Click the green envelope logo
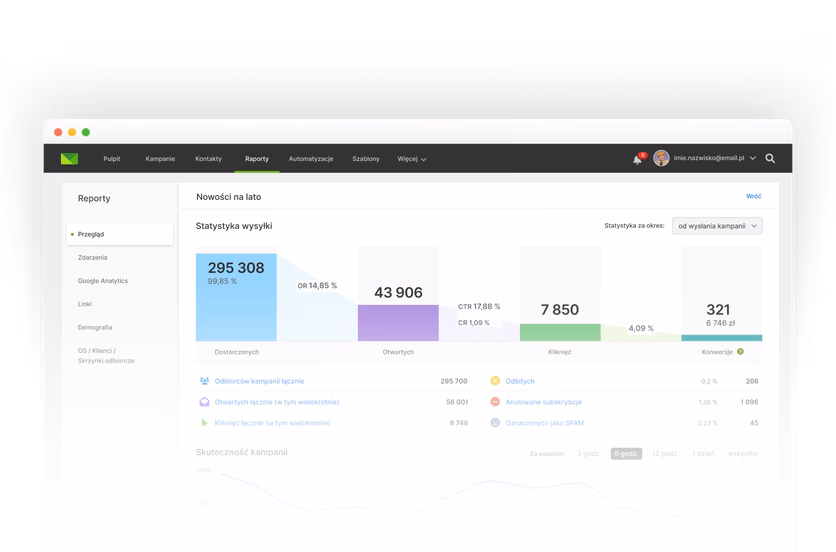836x552 pixels. [x=69, y=158]
